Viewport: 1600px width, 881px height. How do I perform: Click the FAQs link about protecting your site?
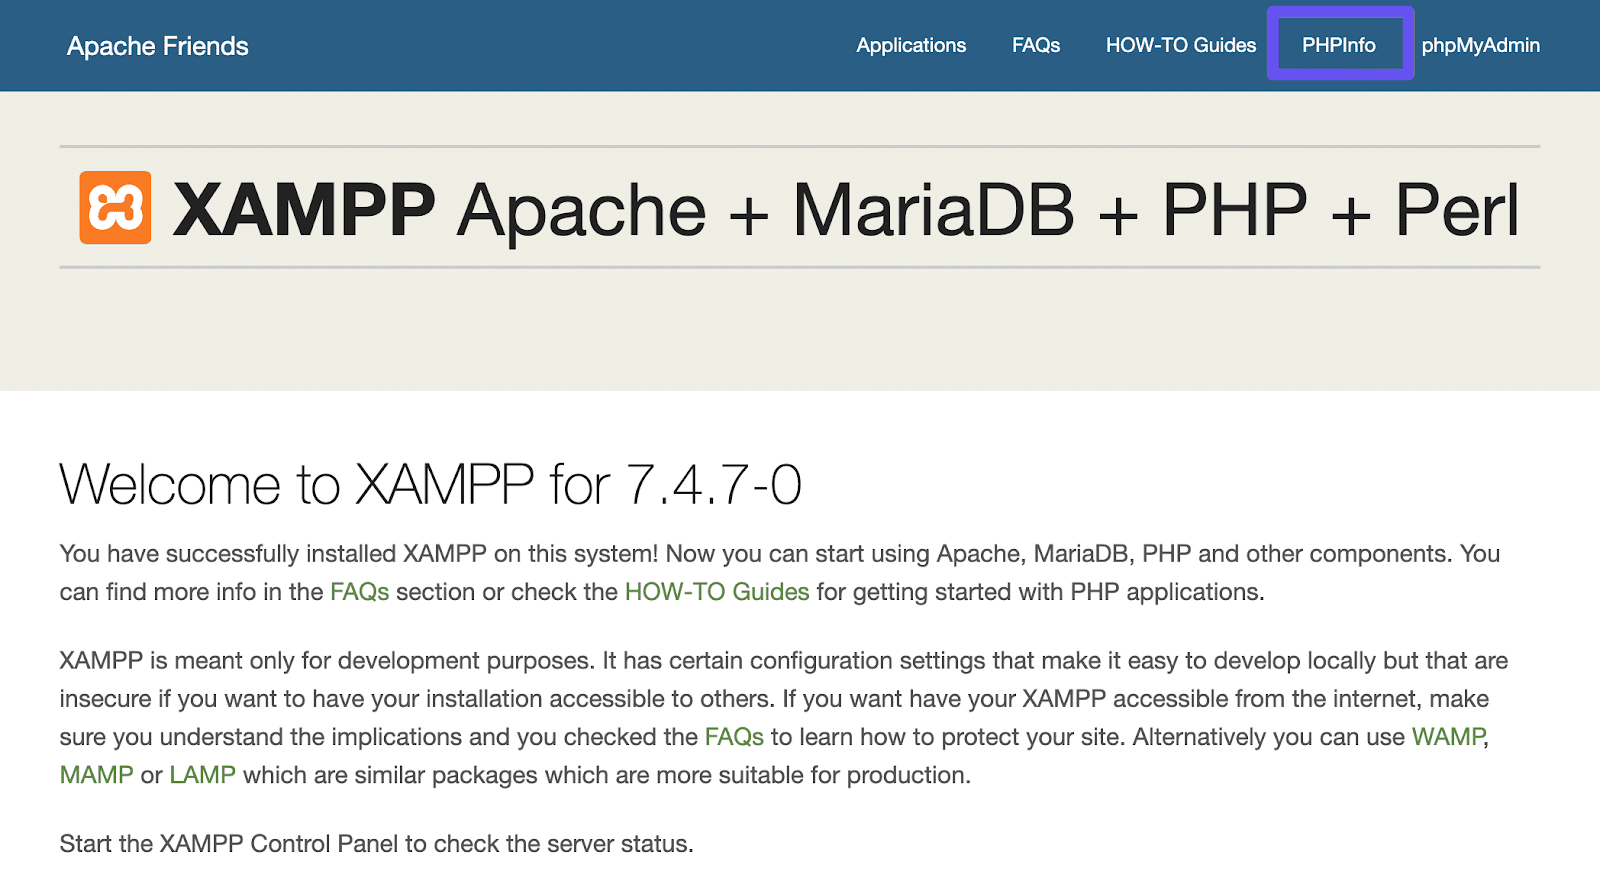tap(733, 737)
